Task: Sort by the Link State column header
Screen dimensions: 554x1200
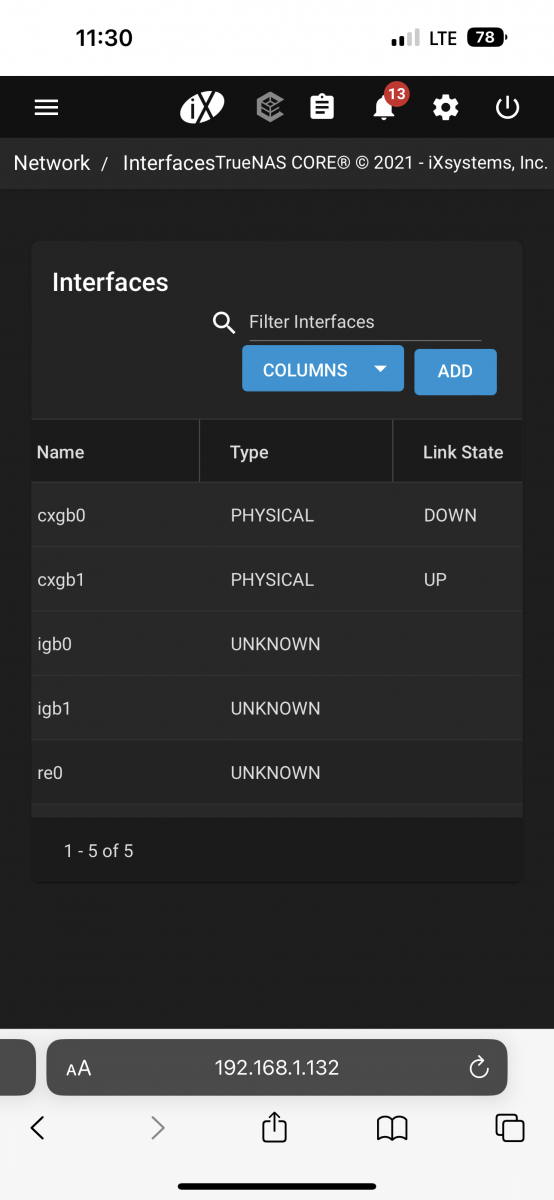Action: (462, 452)
